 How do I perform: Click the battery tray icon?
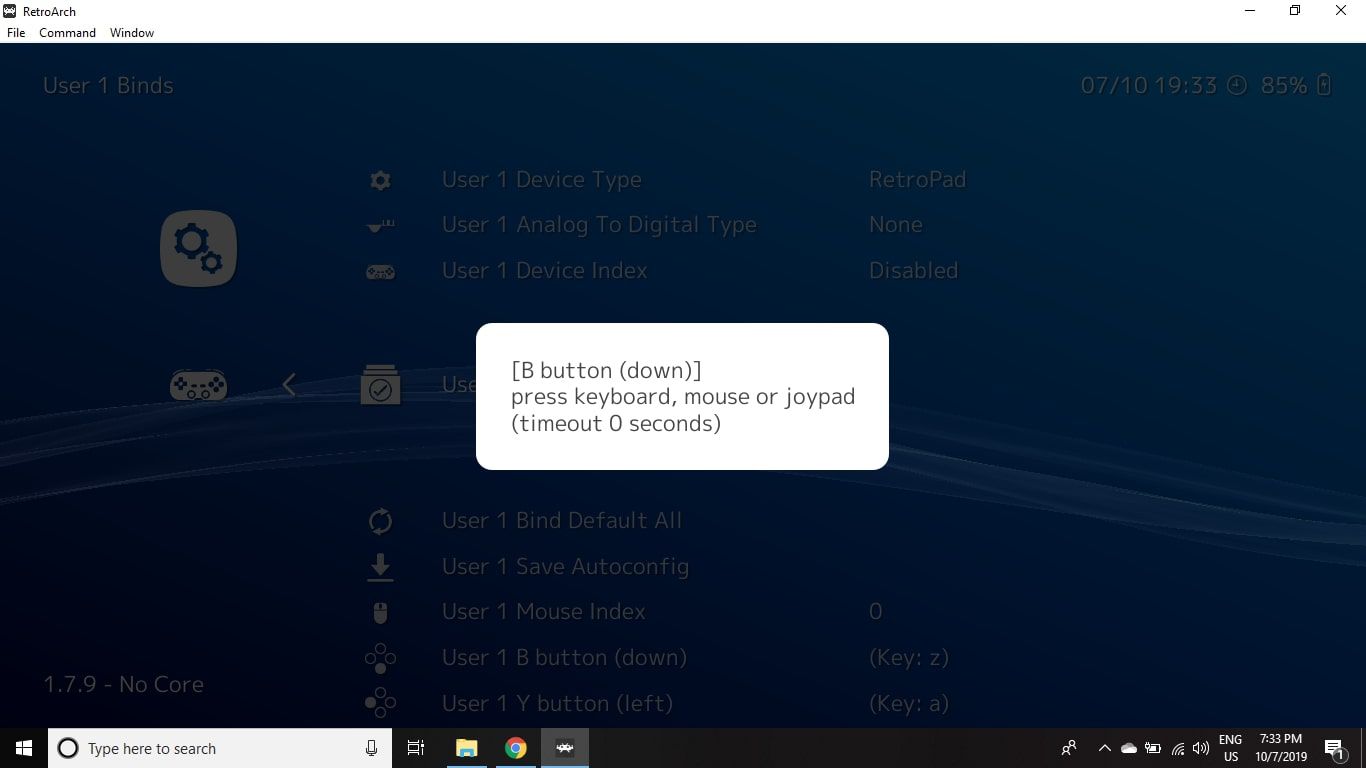1153,748
